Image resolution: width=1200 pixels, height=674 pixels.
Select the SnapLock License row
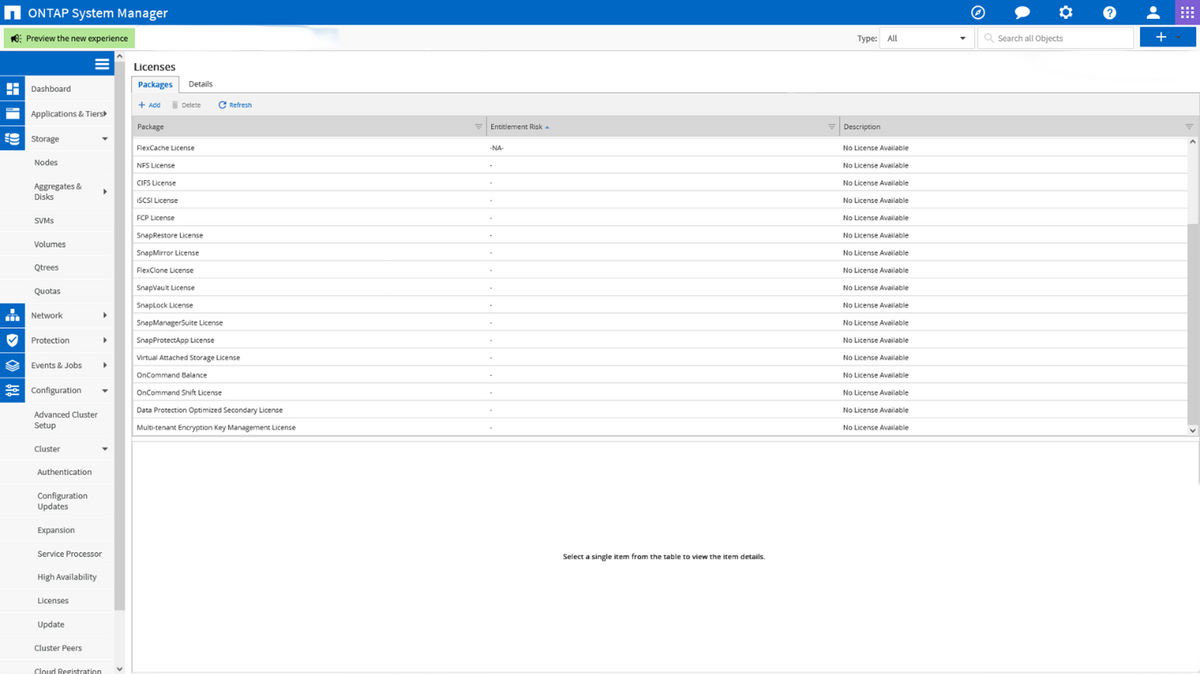point(659,305)
